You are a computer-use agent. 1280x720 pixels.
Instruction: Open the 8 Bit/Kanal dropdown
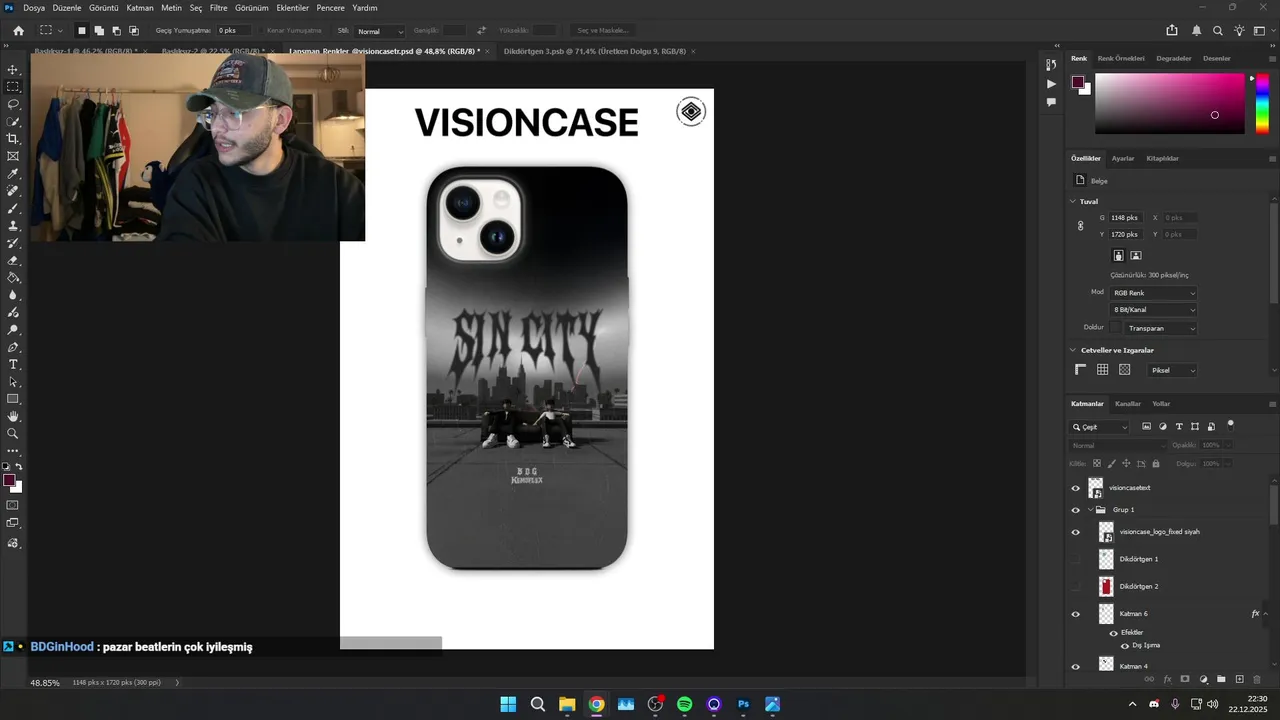(1154, 310)
